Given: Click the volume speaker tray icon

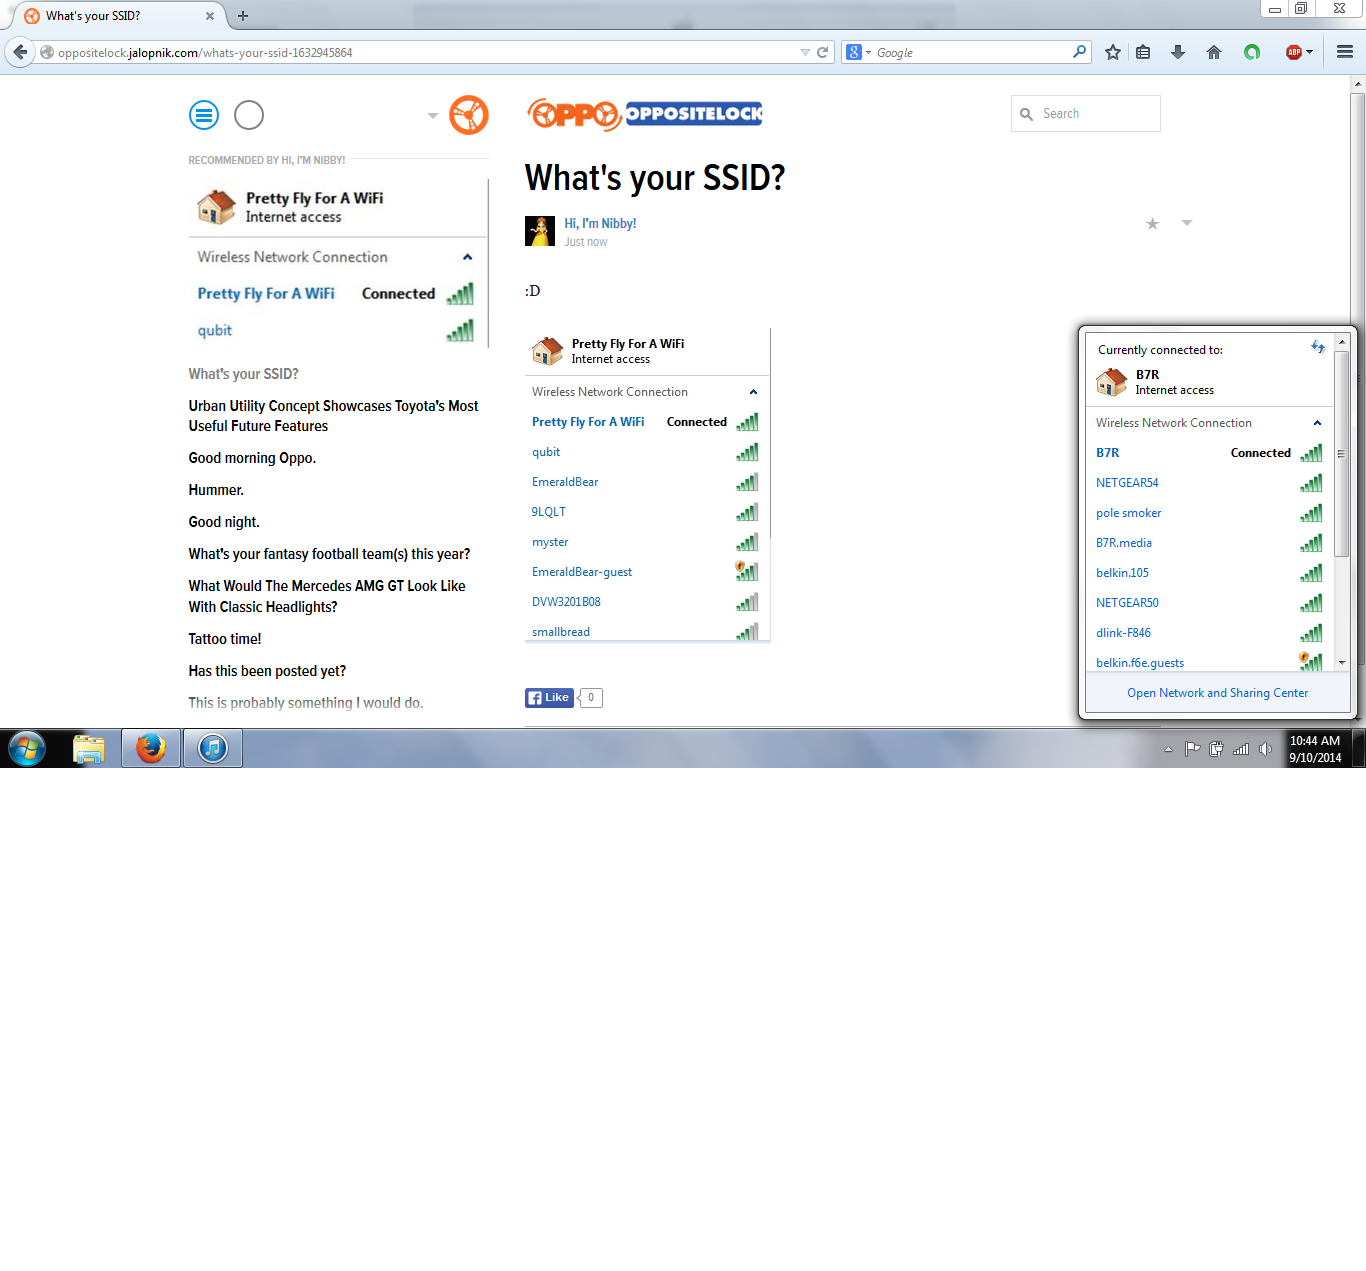Looking at the screenshot, I should coord(1265,749).
